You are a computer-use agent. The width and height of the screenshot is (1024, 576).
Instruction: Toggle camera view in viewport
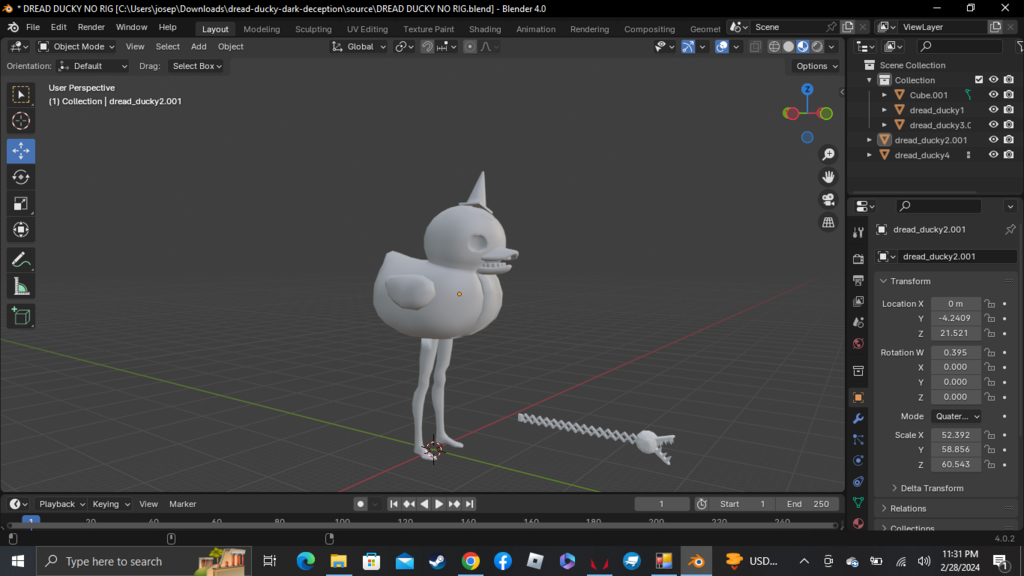click(828, 199)
